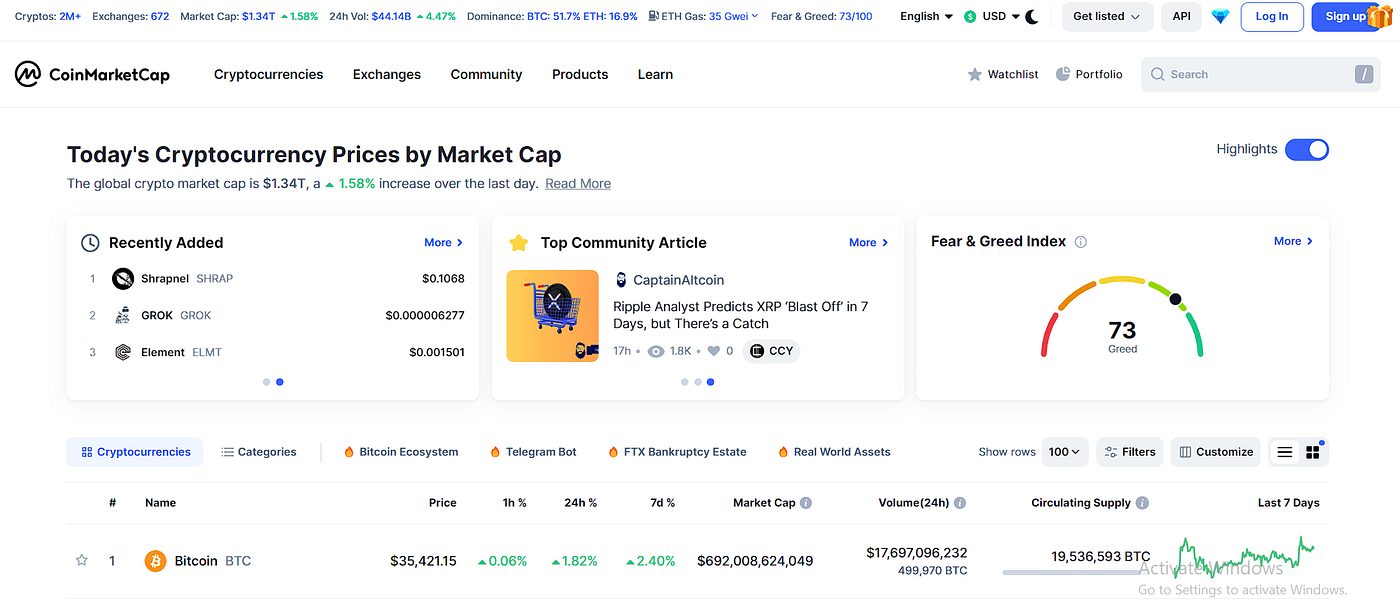Open the Customize button
This screenshot has width=1400, height=604.
(1216, 452)
